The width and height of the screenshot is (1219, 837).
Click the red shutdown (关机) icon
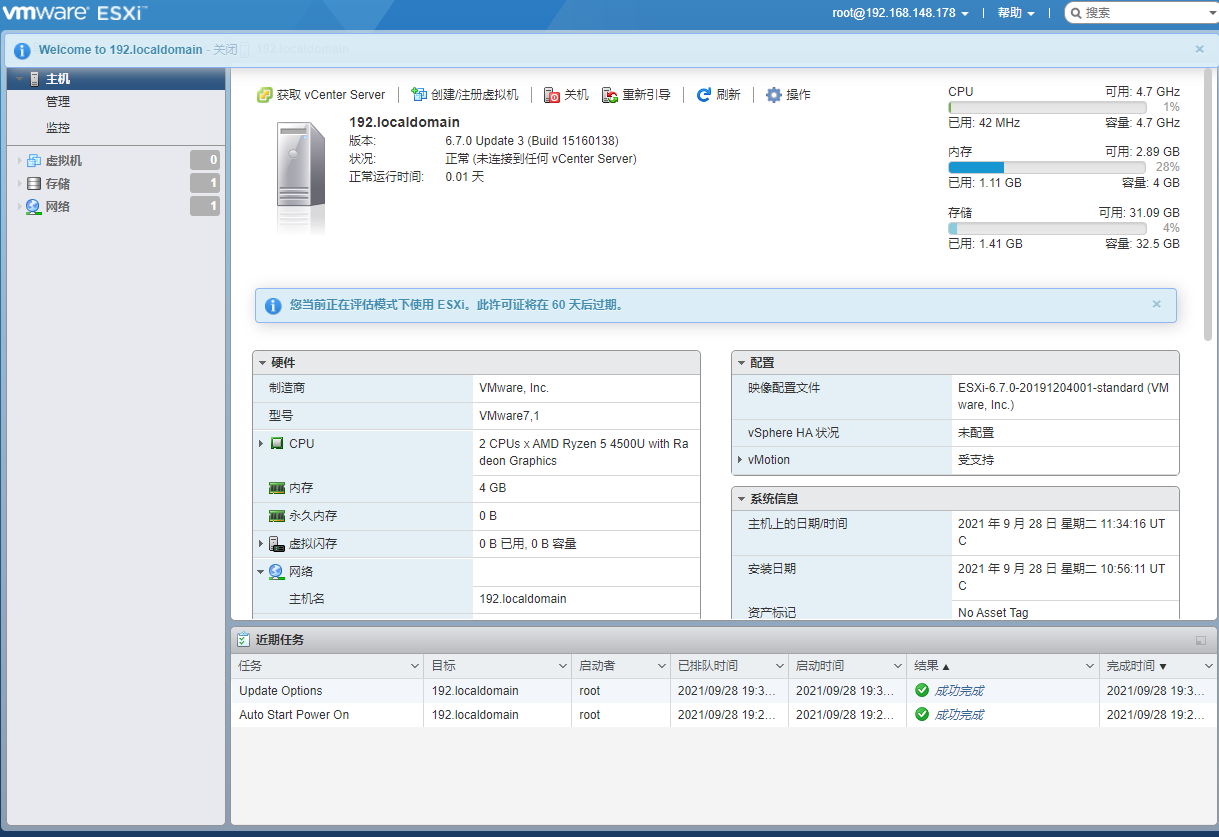[x=552, y=95]
